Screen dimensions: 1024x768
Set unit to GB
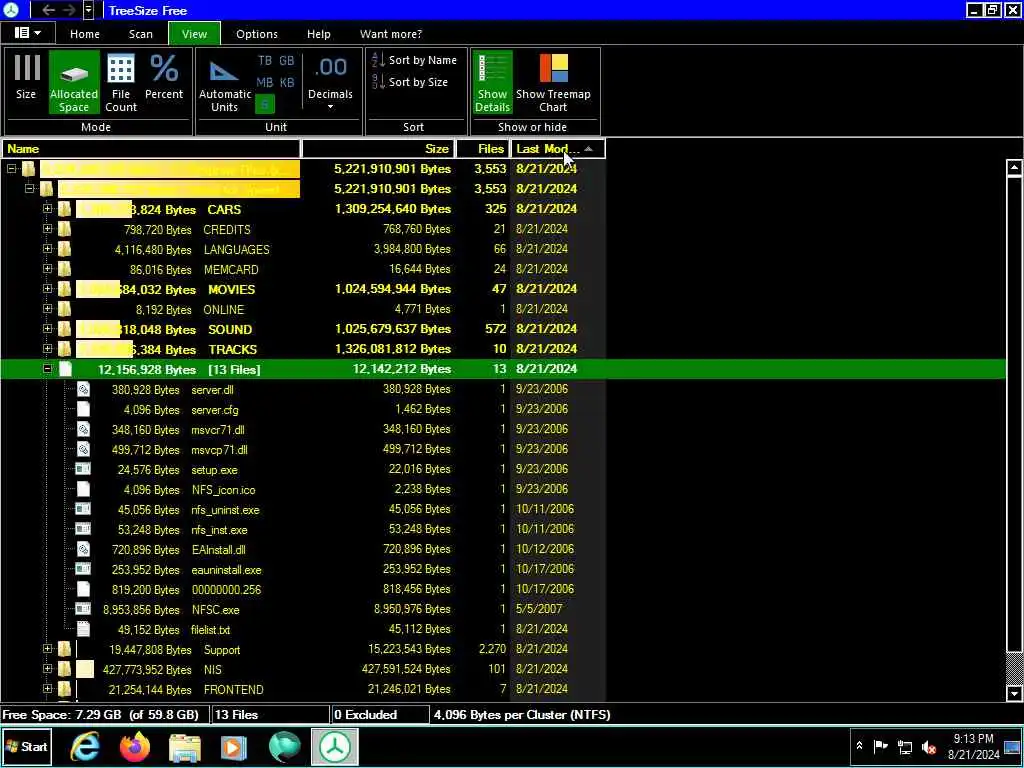287,61
